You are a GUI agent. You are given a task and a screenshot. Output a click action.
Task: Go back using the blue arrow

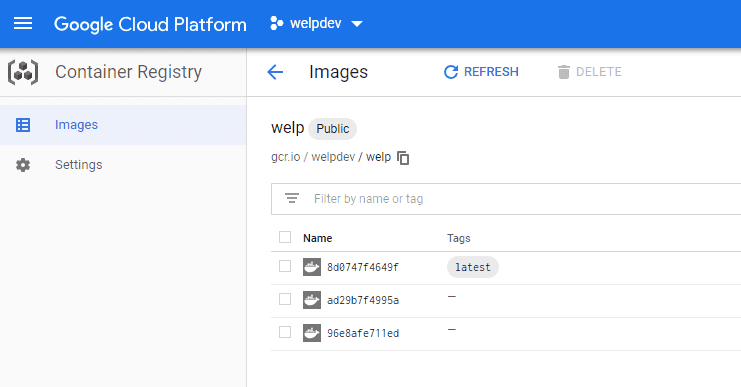(x=275, y=72)
